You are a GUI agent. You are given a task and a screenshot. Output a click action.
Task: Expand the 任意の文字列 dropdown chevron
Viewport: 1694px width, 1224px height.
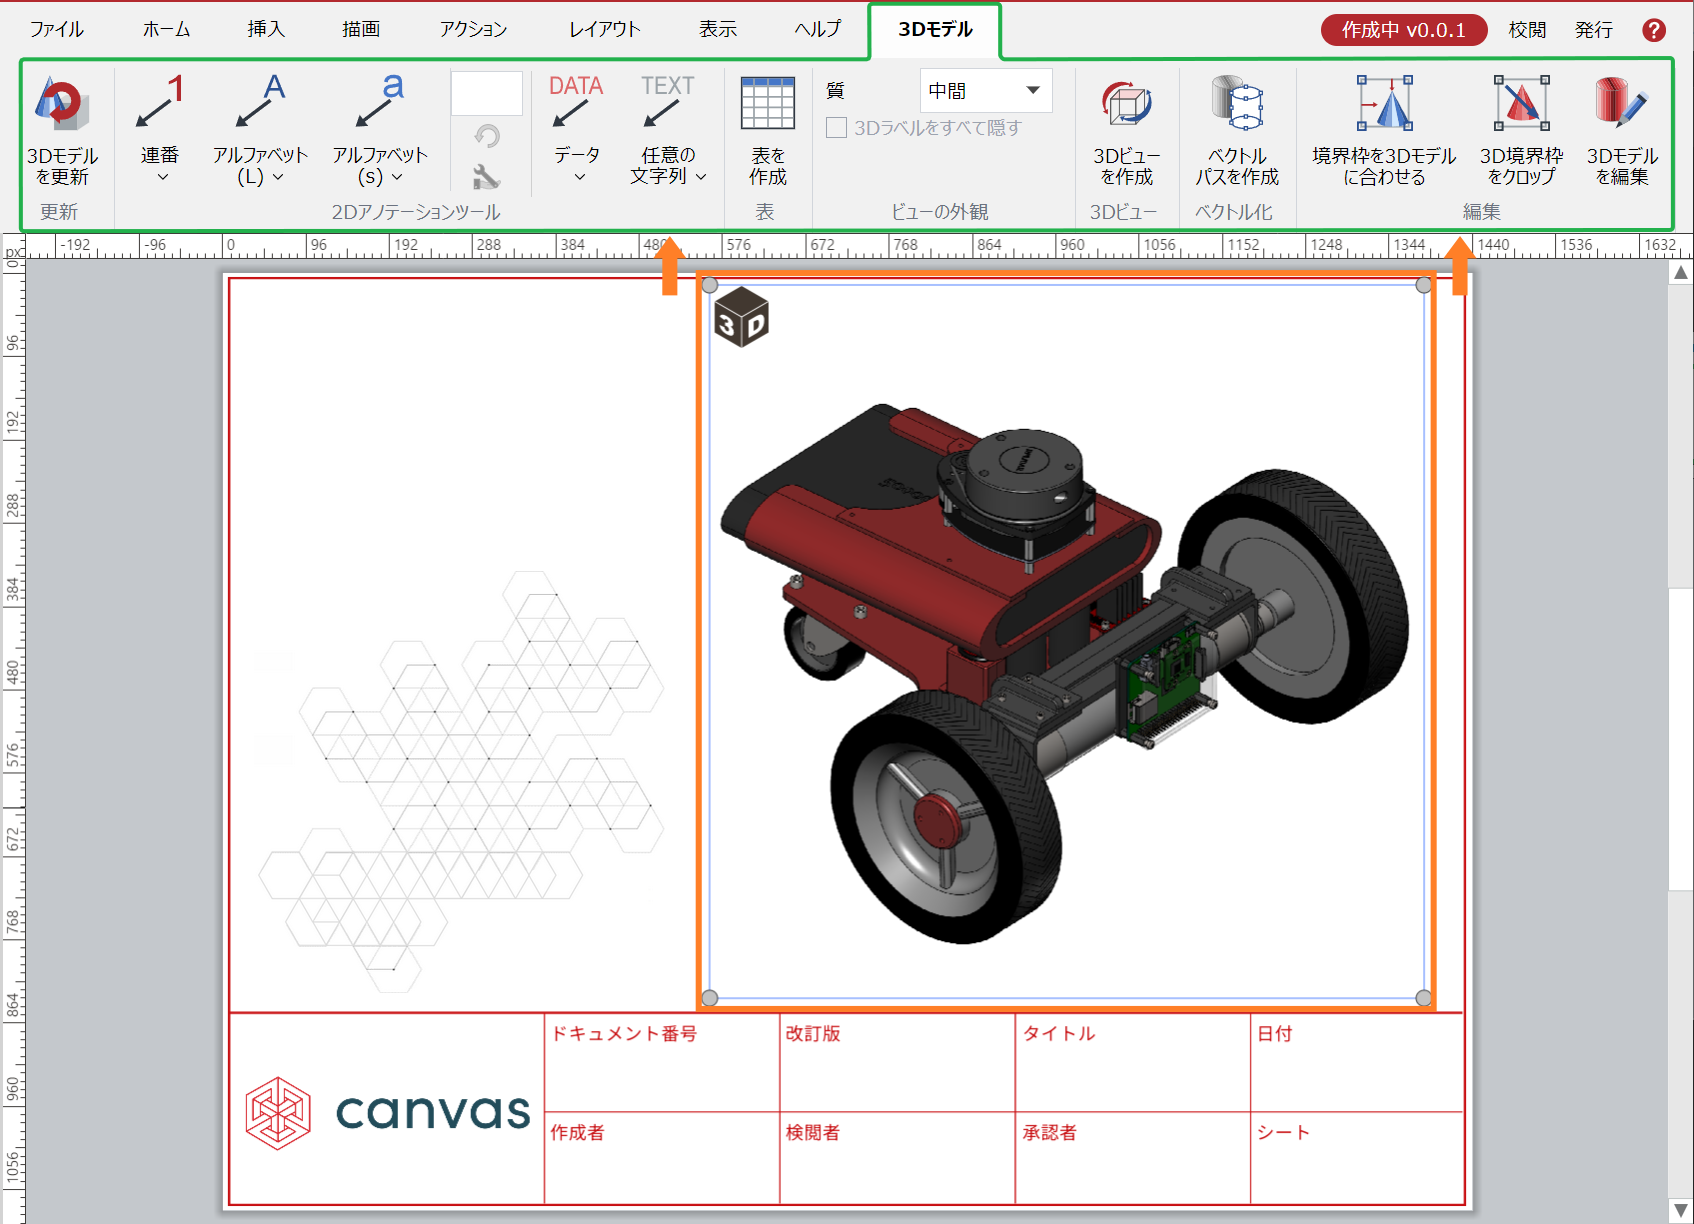pos(701,177)
